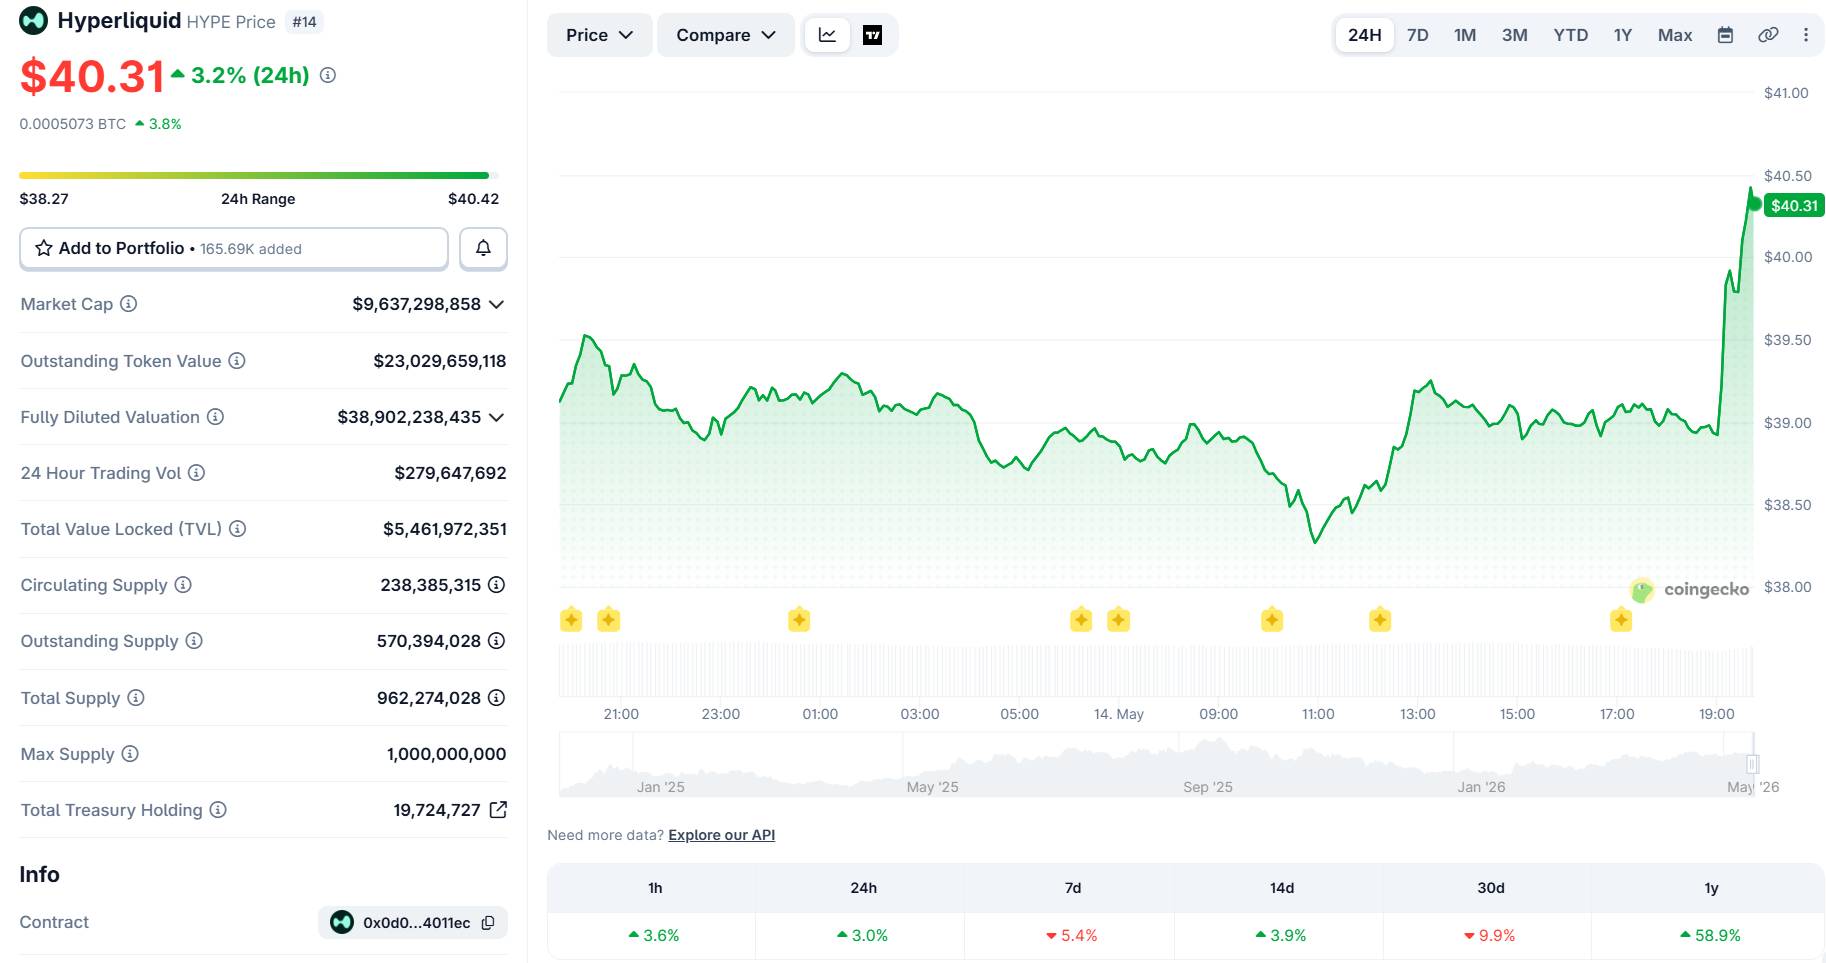Click the 24h Range progress bar
The height and width of the screenshot is (963, 1826).
click(x=259, y=175)
